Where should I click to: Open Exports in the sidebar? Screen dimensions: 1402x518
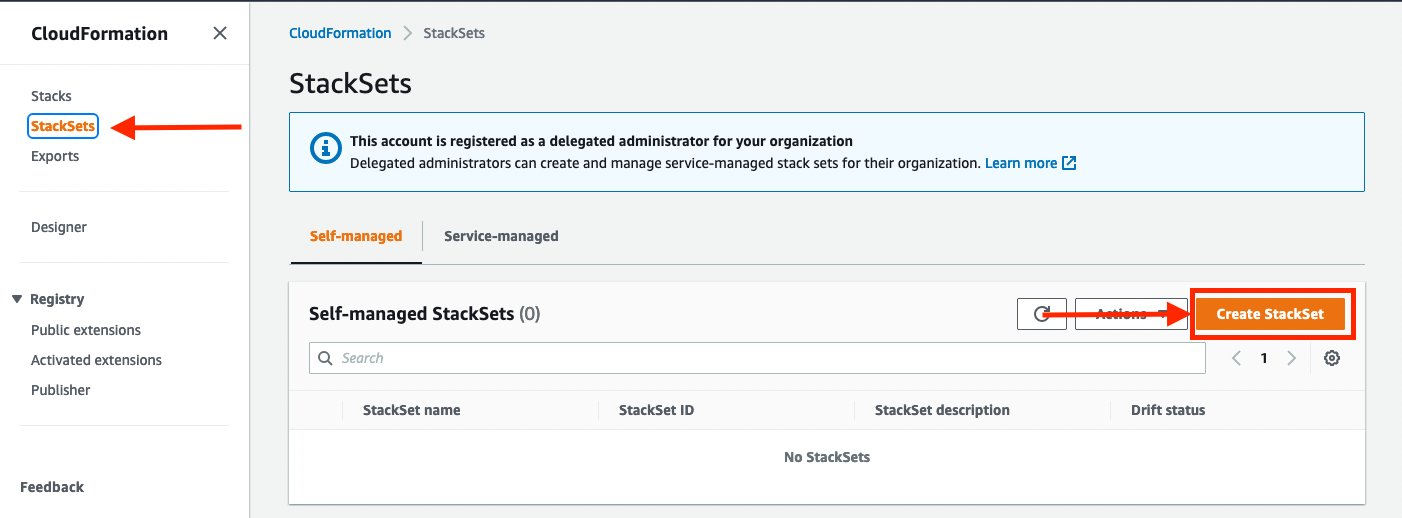[x=55, y=156]
